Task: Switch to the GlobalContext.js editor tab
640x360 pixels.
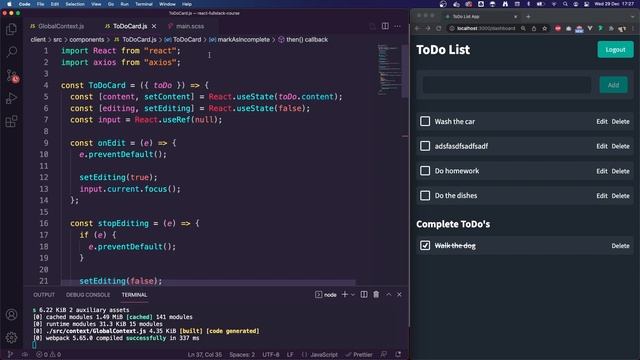Action: click(x=61, y=26)
